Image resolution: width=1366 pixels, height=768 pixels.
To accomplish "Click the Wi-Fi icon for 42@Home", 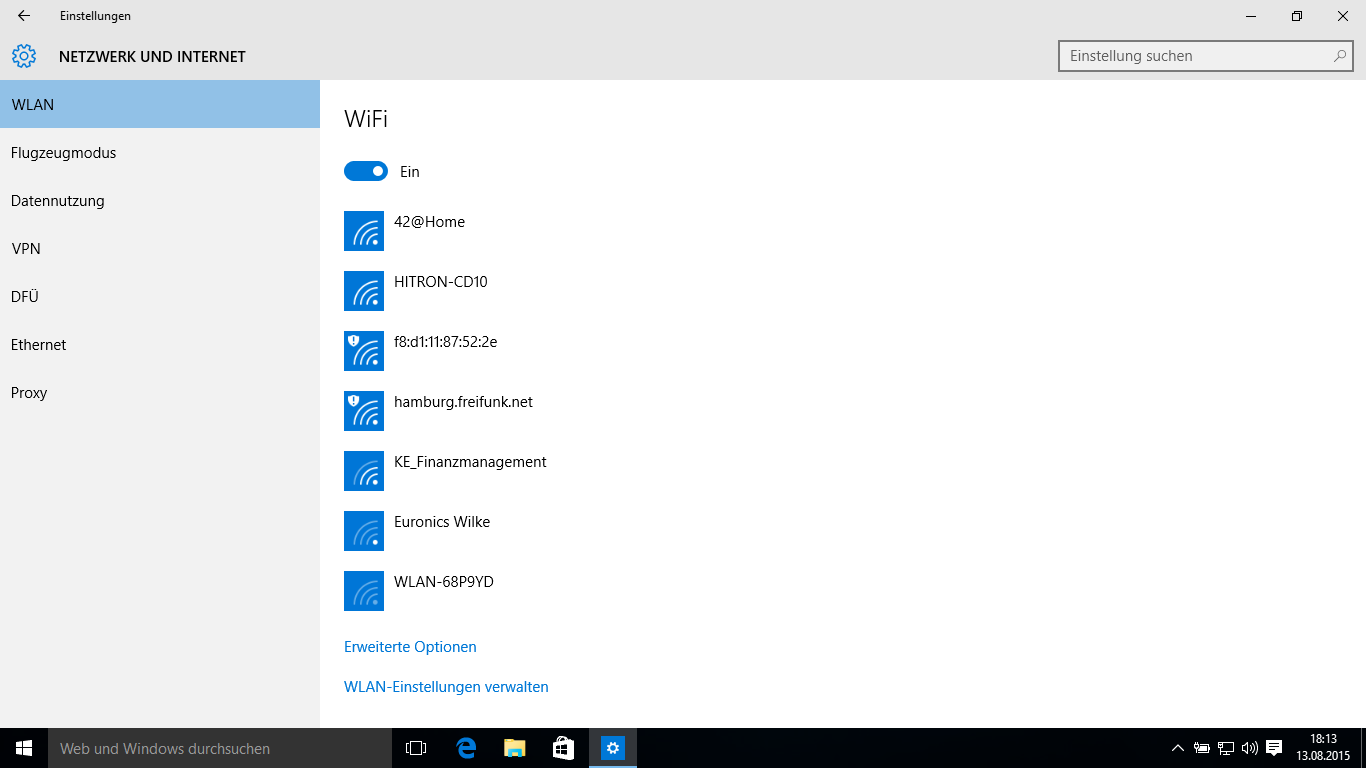I will point(363,231).
